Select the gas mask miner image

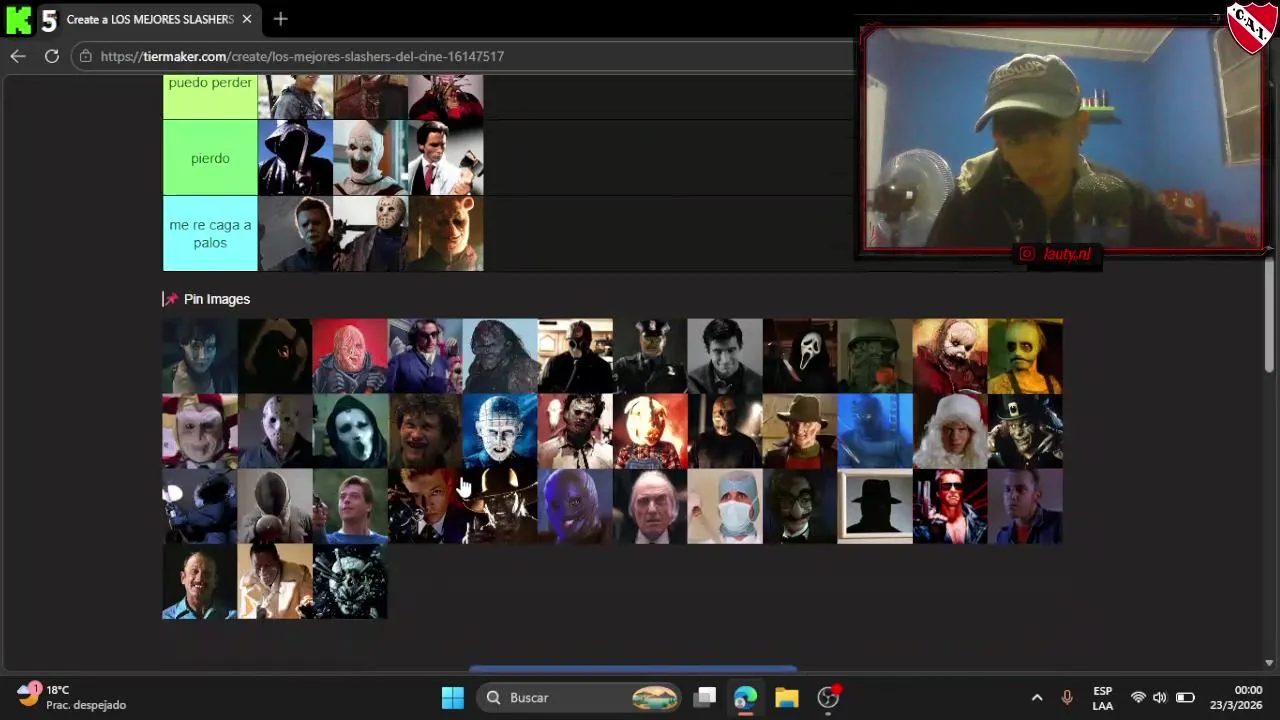pyautogui.click(x=575, y=356)
